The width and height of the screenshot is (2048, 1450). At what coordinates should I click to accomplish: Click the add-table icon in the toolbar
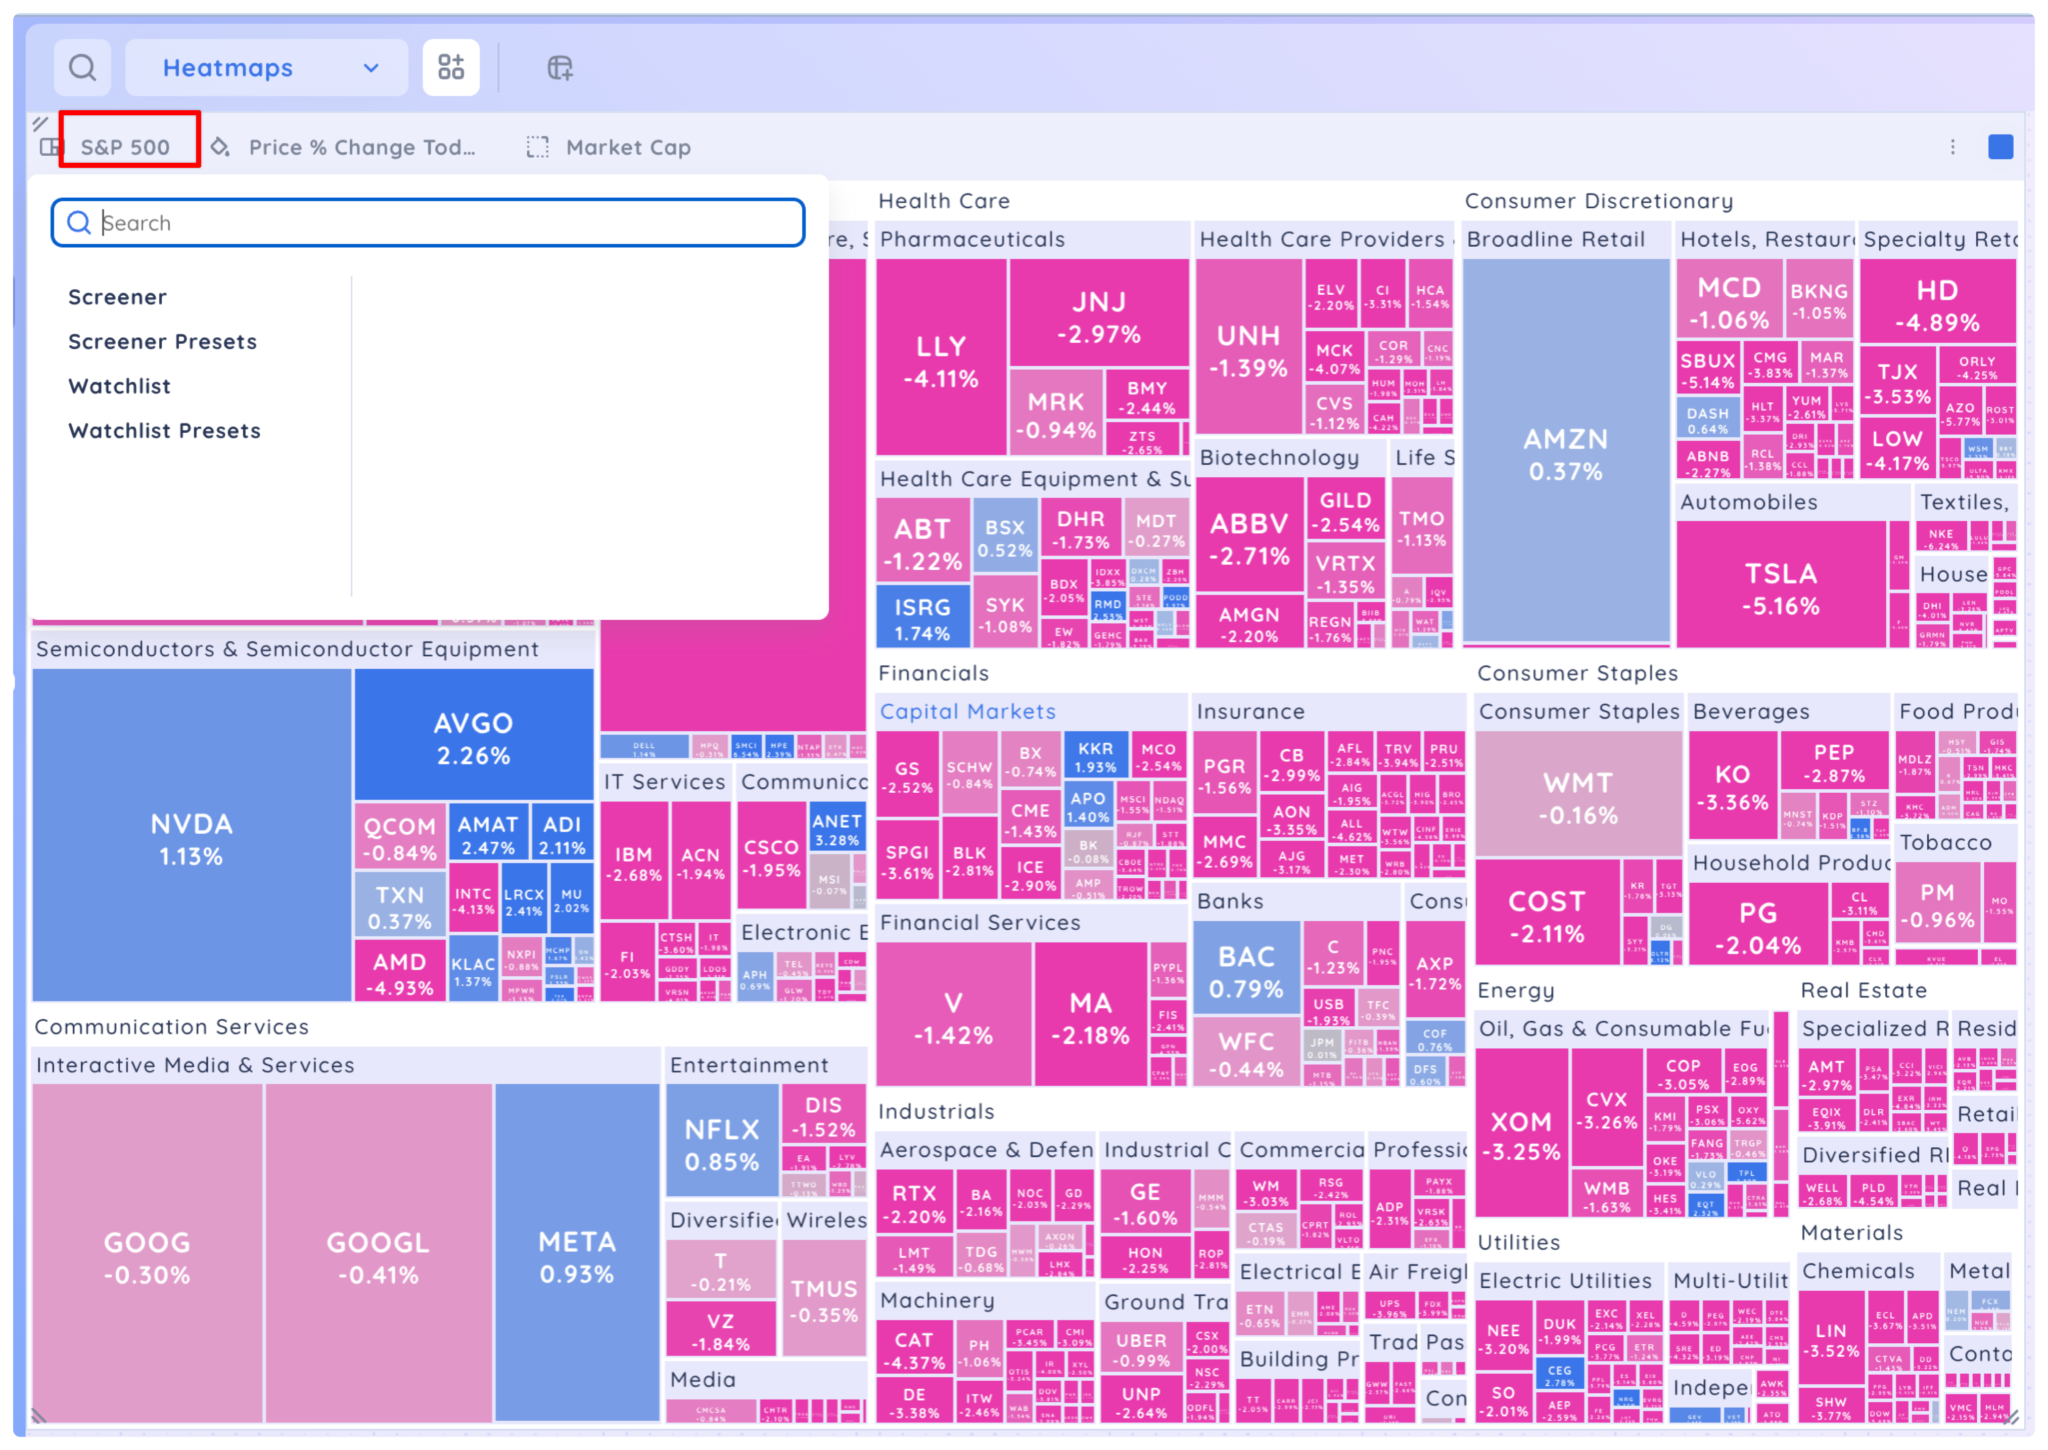(x=561, y=67)
